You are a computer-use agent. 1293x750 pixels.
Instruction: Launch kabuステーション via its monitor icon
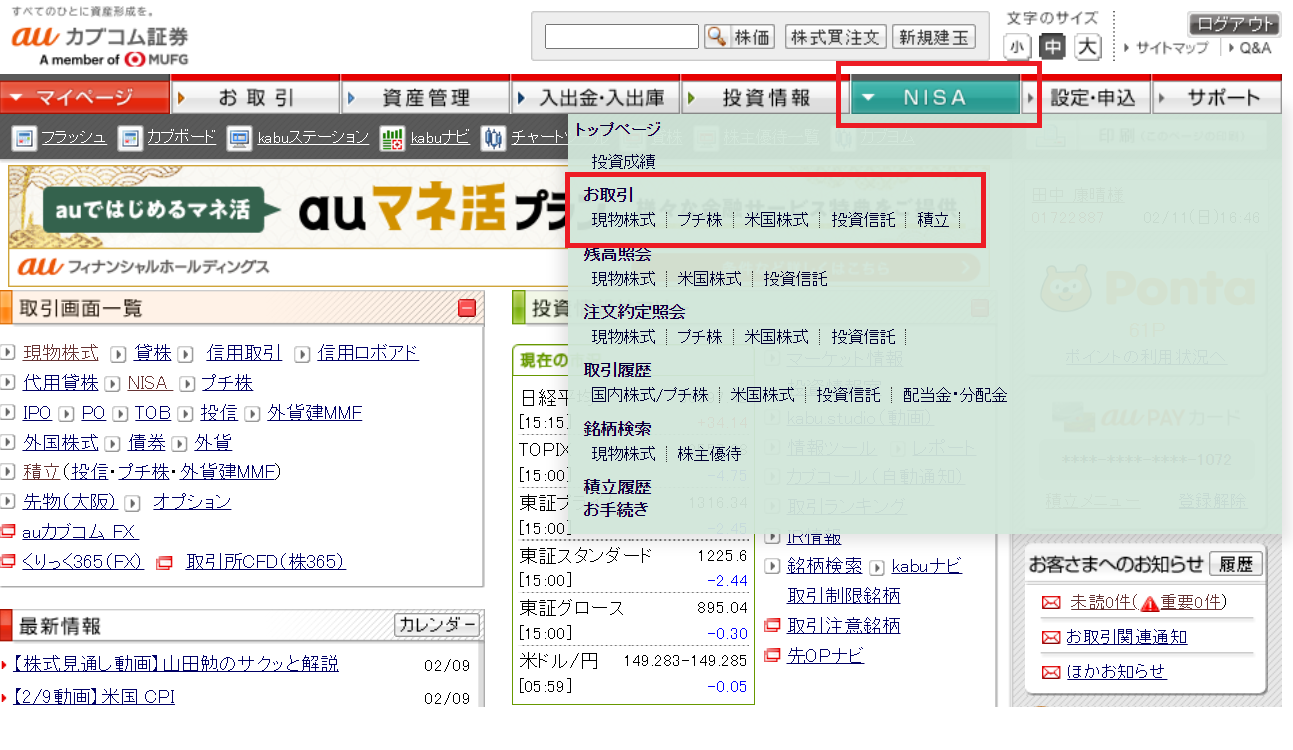pos(238,138)
